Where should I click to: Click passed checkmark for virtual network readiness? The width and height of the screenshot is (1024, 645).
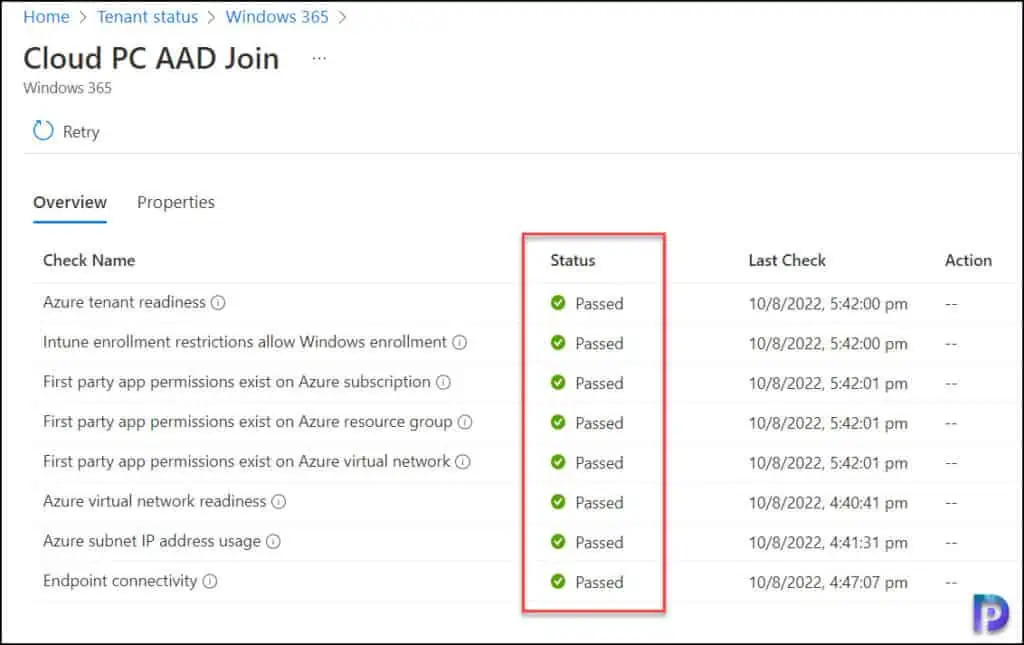tap(558, 501)
